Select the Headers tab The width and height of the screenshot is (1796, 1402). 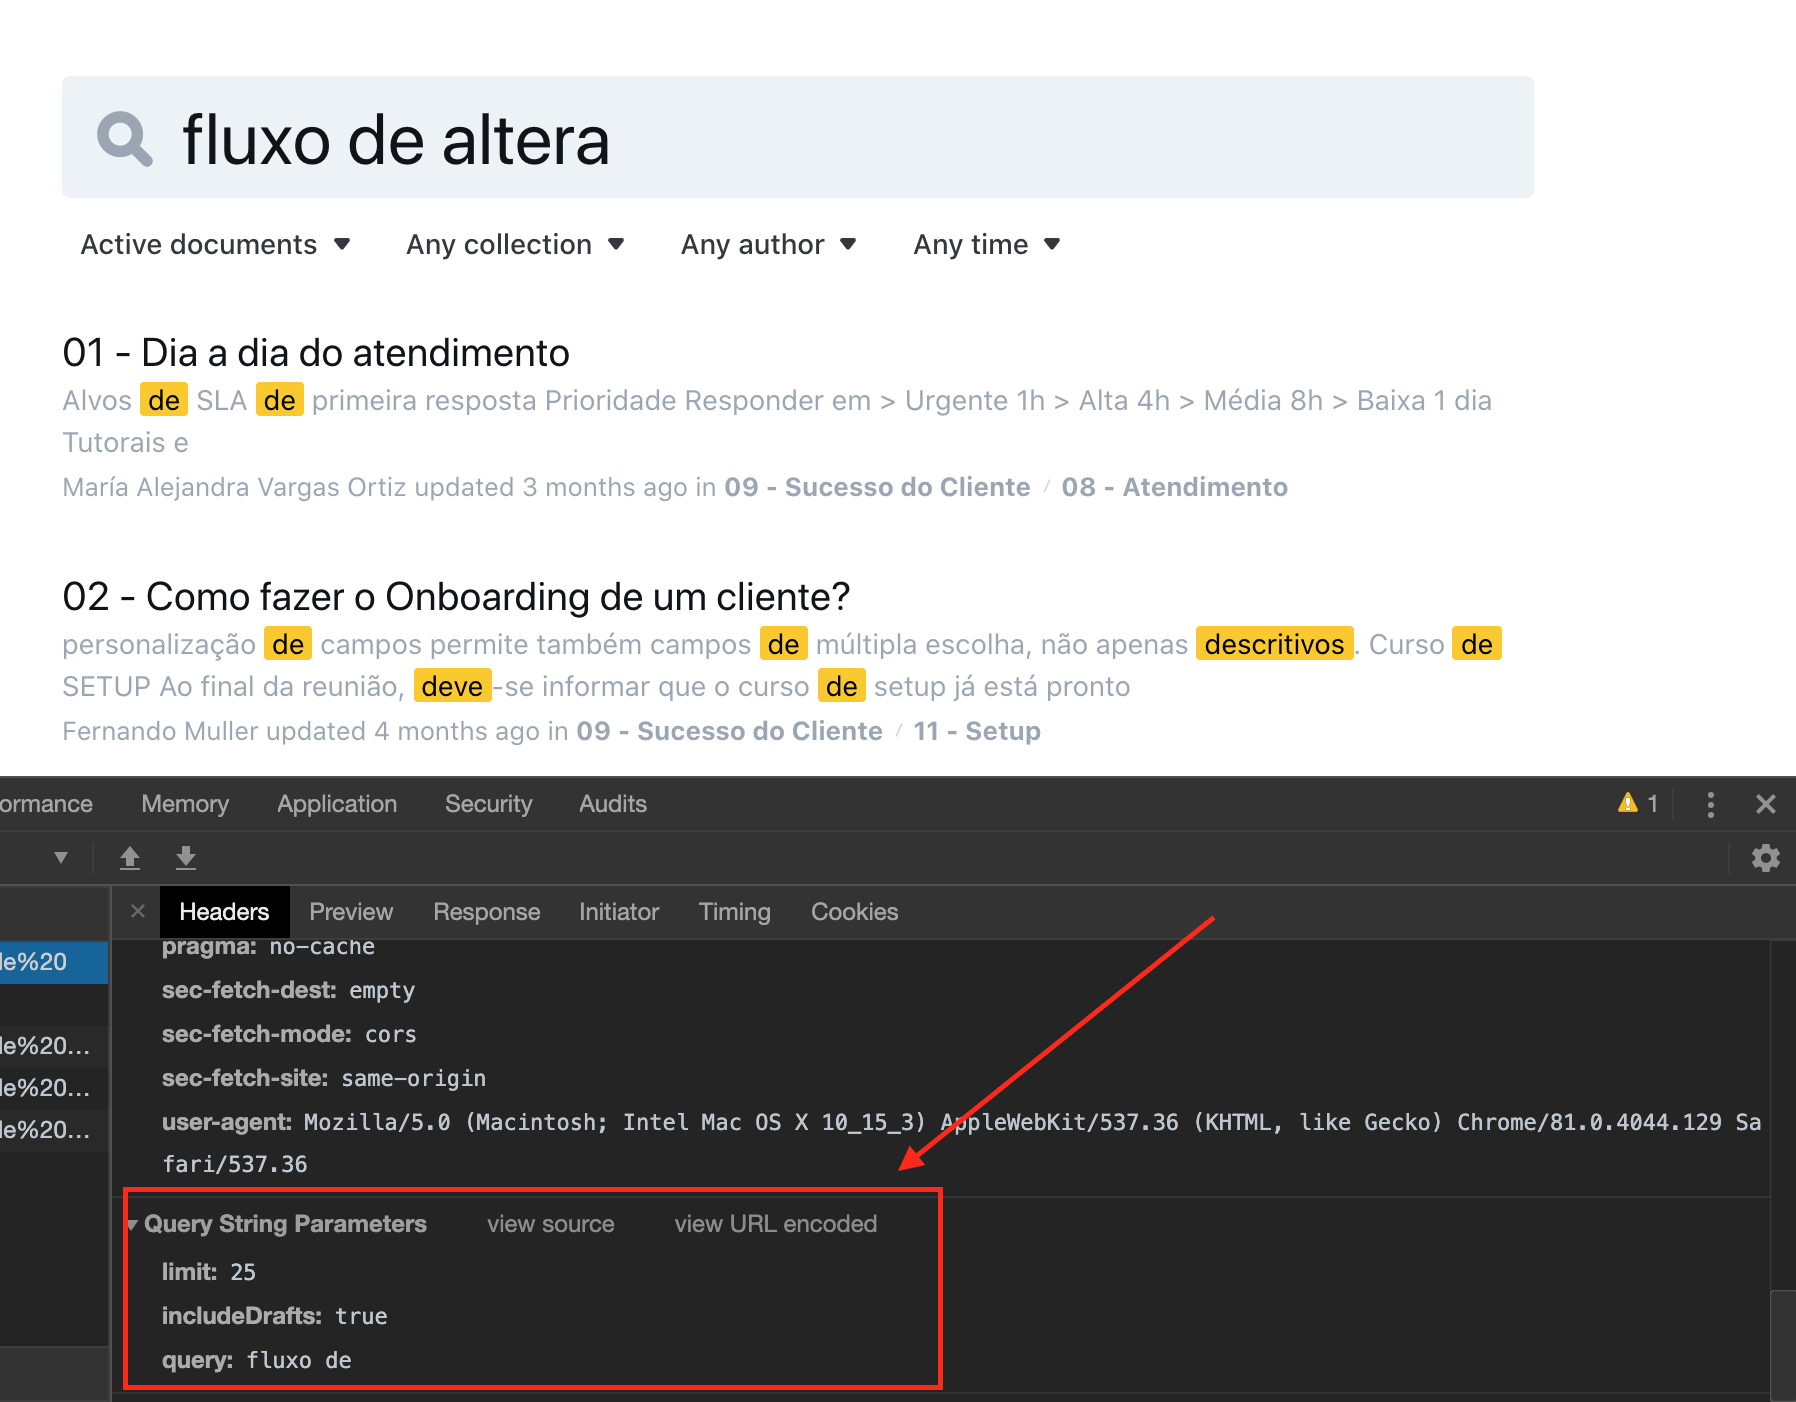coord(224,912)
